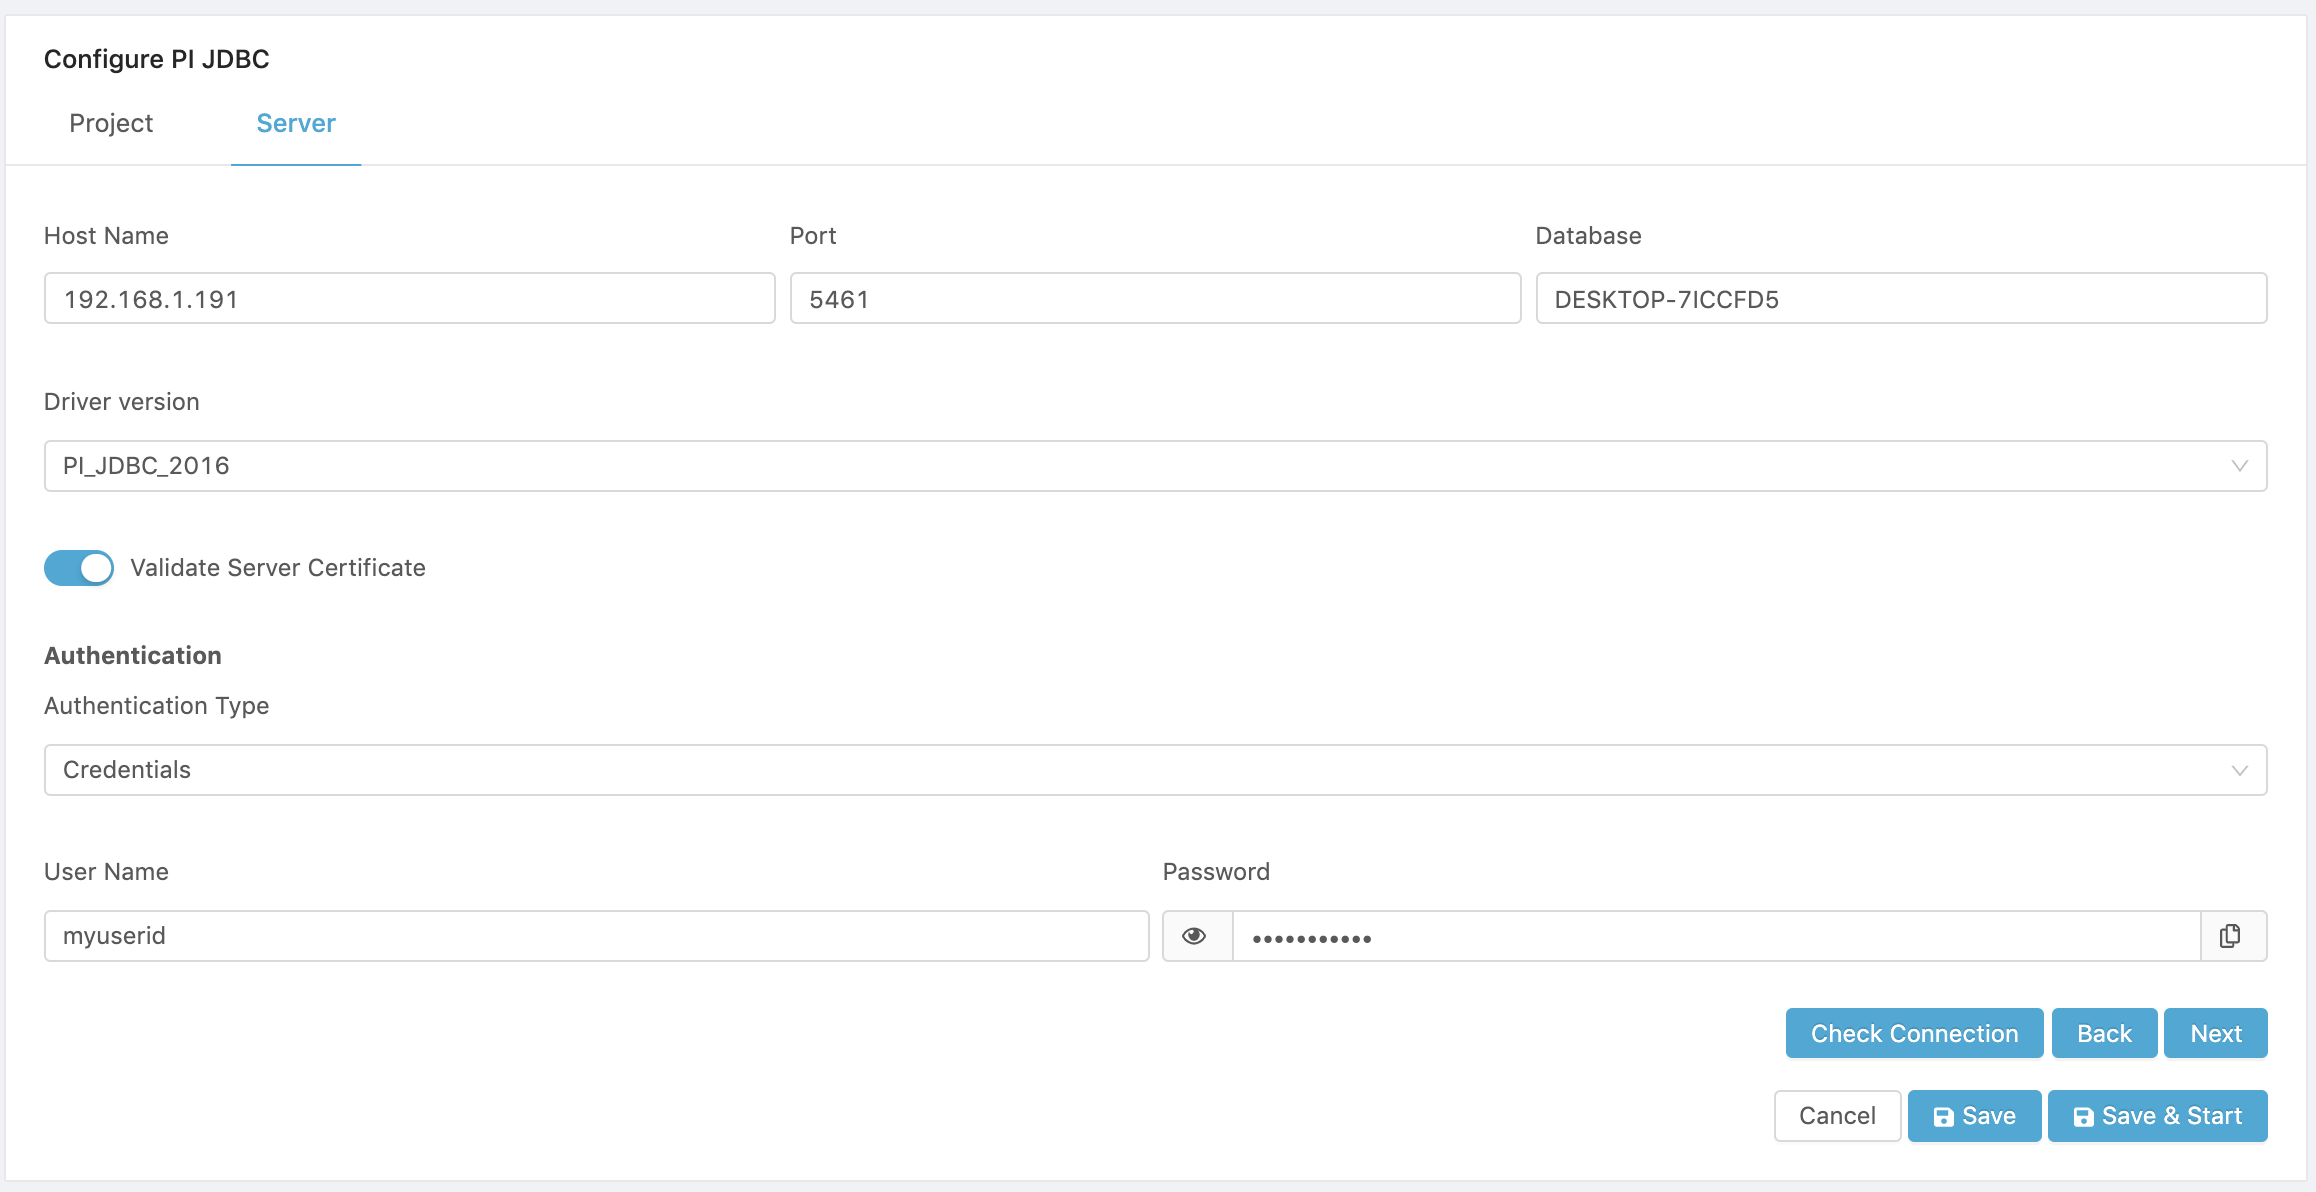Viewport: 2316px width, 1192px height.
Task: Click the Driver version label
Action: coord(122,402)
